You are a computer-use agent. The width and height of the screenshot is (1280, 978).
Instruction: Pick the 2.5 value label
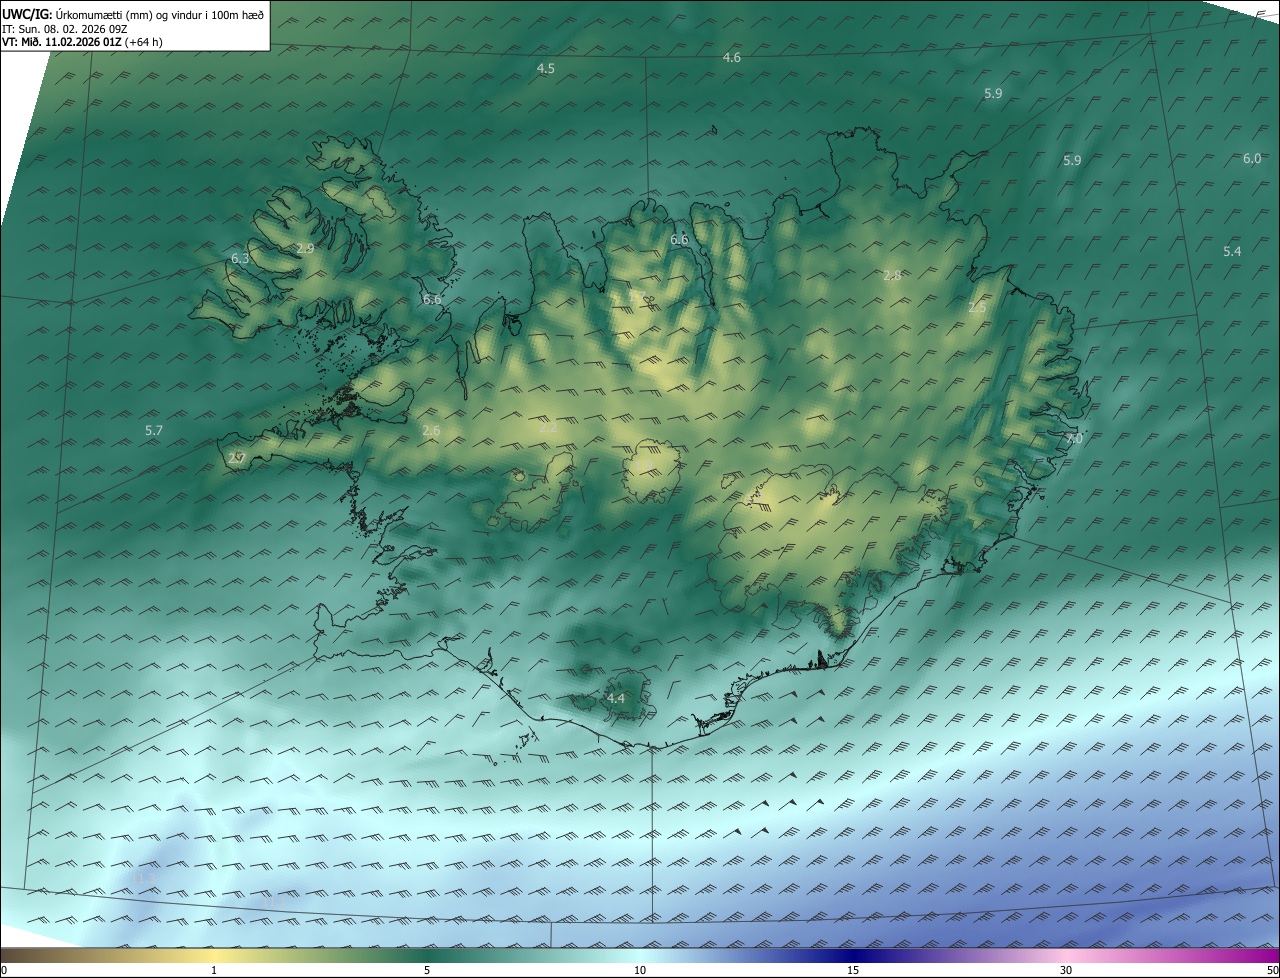[977, 309]
